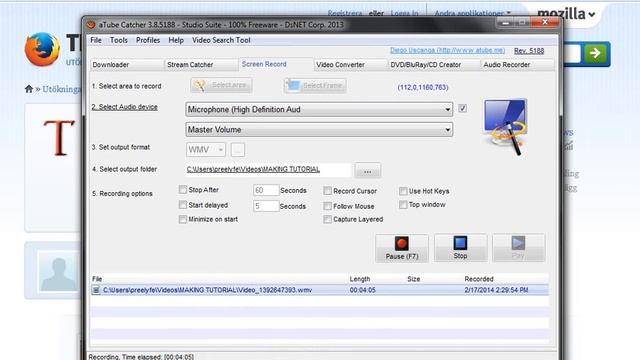
Task: Open the DVD/BluRay/CD Creator tab
Action: pyautogui.click(x=434, y=65)
